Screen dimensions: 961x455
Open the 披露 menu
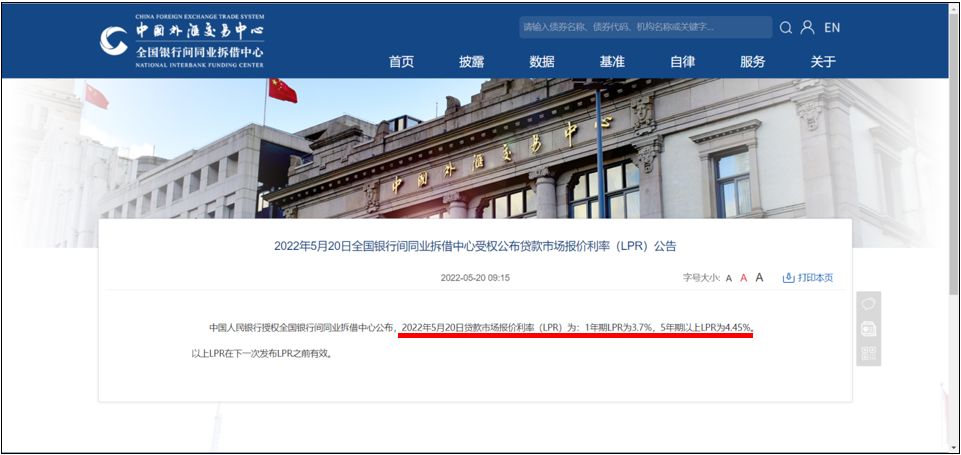click(x=472, y=61)
